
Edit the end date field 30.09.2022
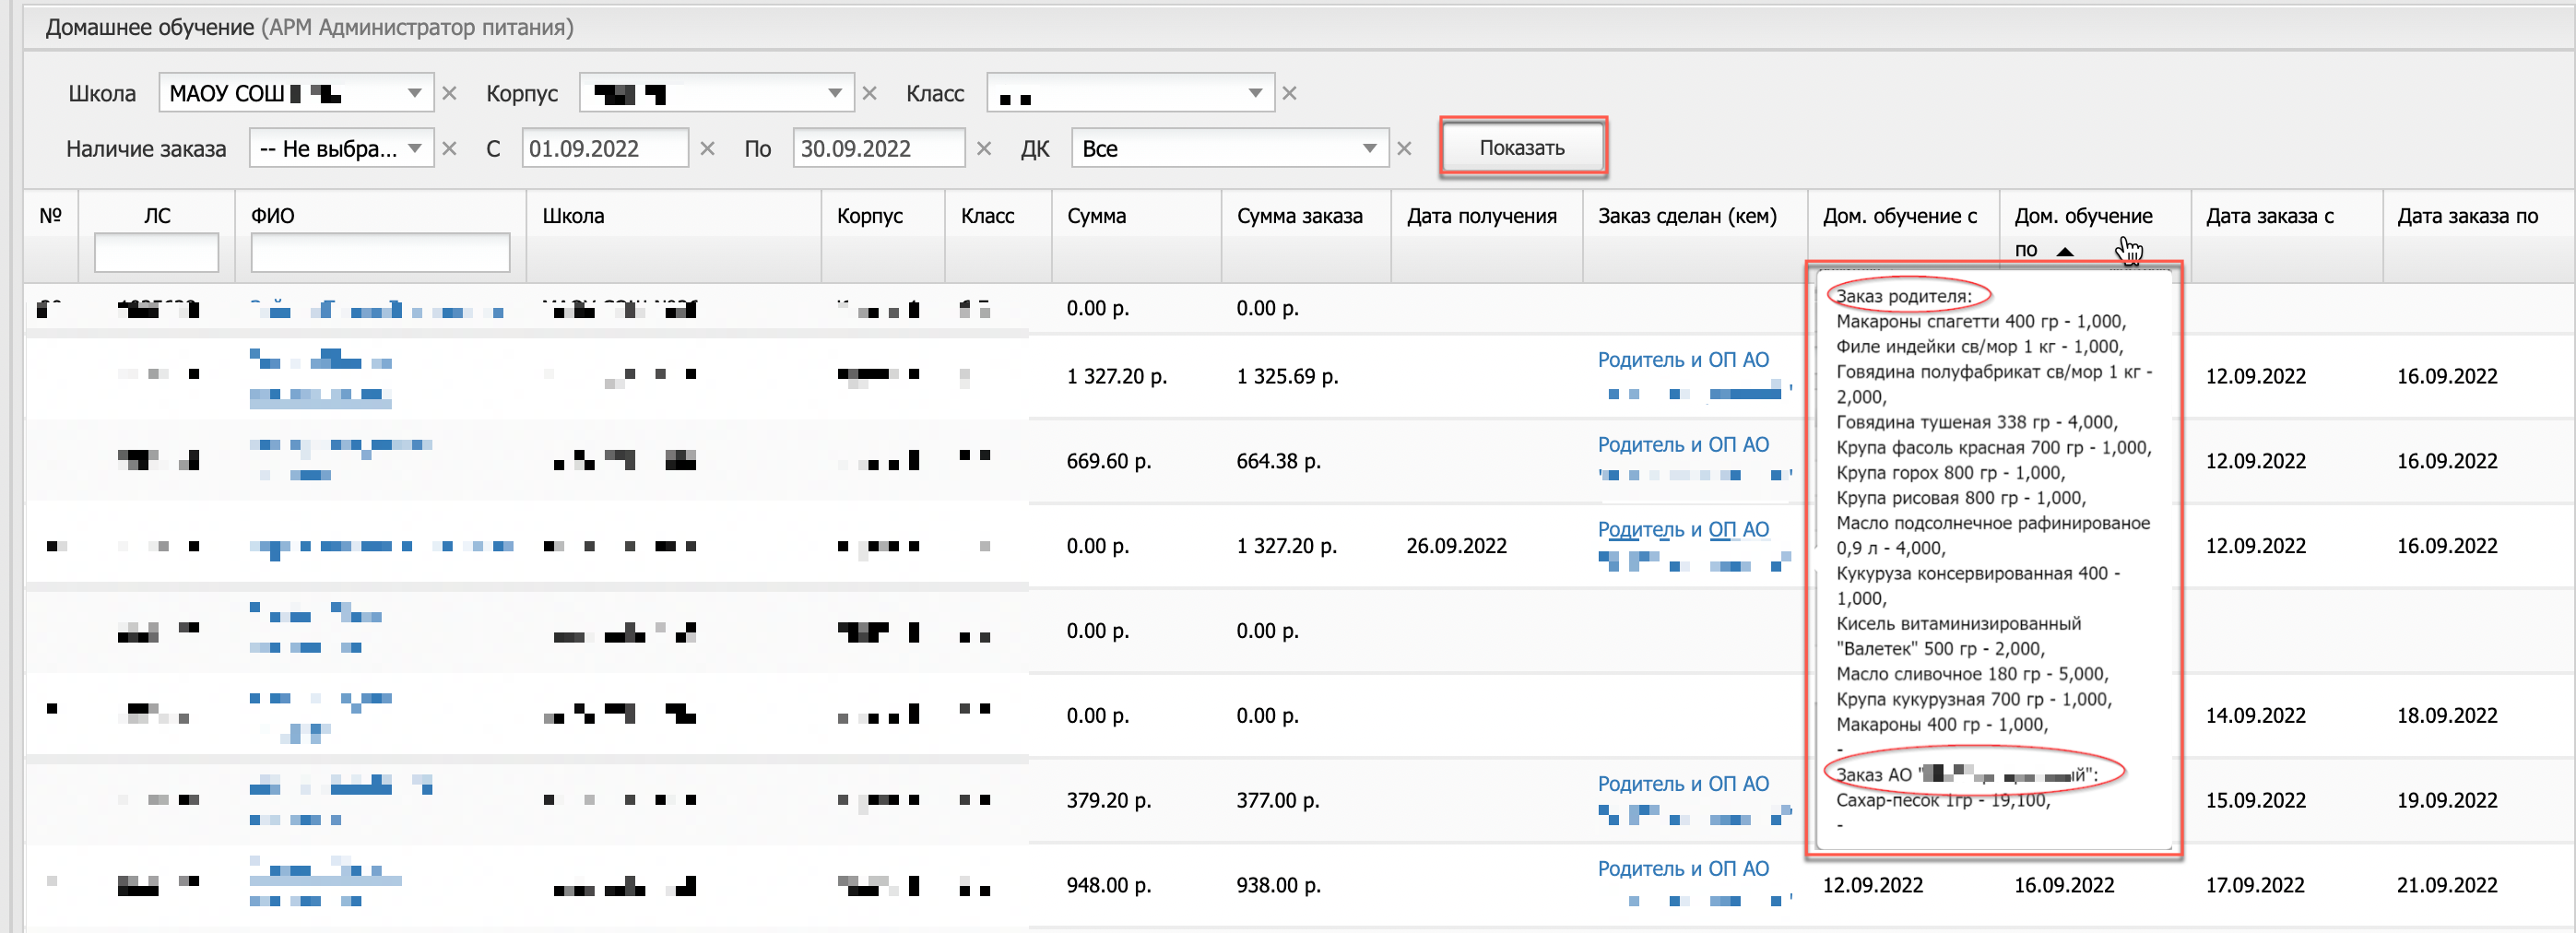[x=878, y=148]
